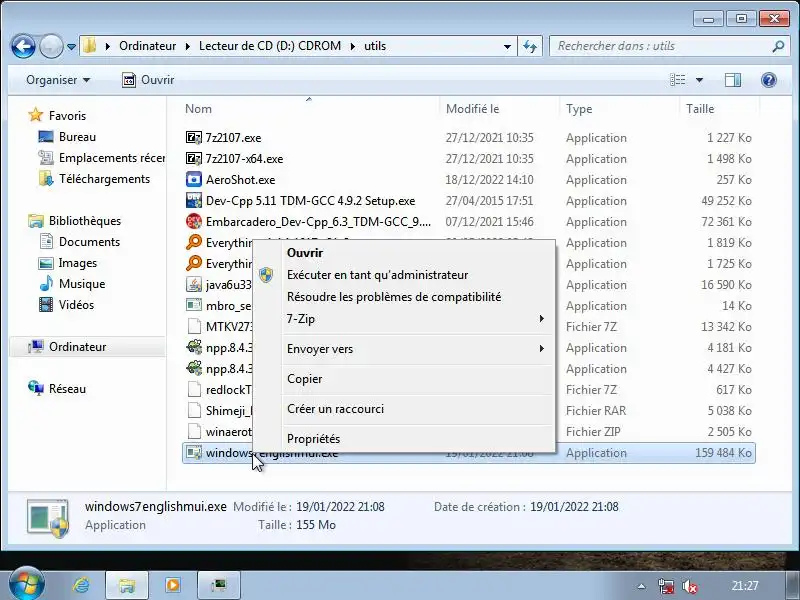The height and width of the screenshot is (600, 800).
Task: Click the taskbar clock 21:27
Action: (x=745, y=586)
